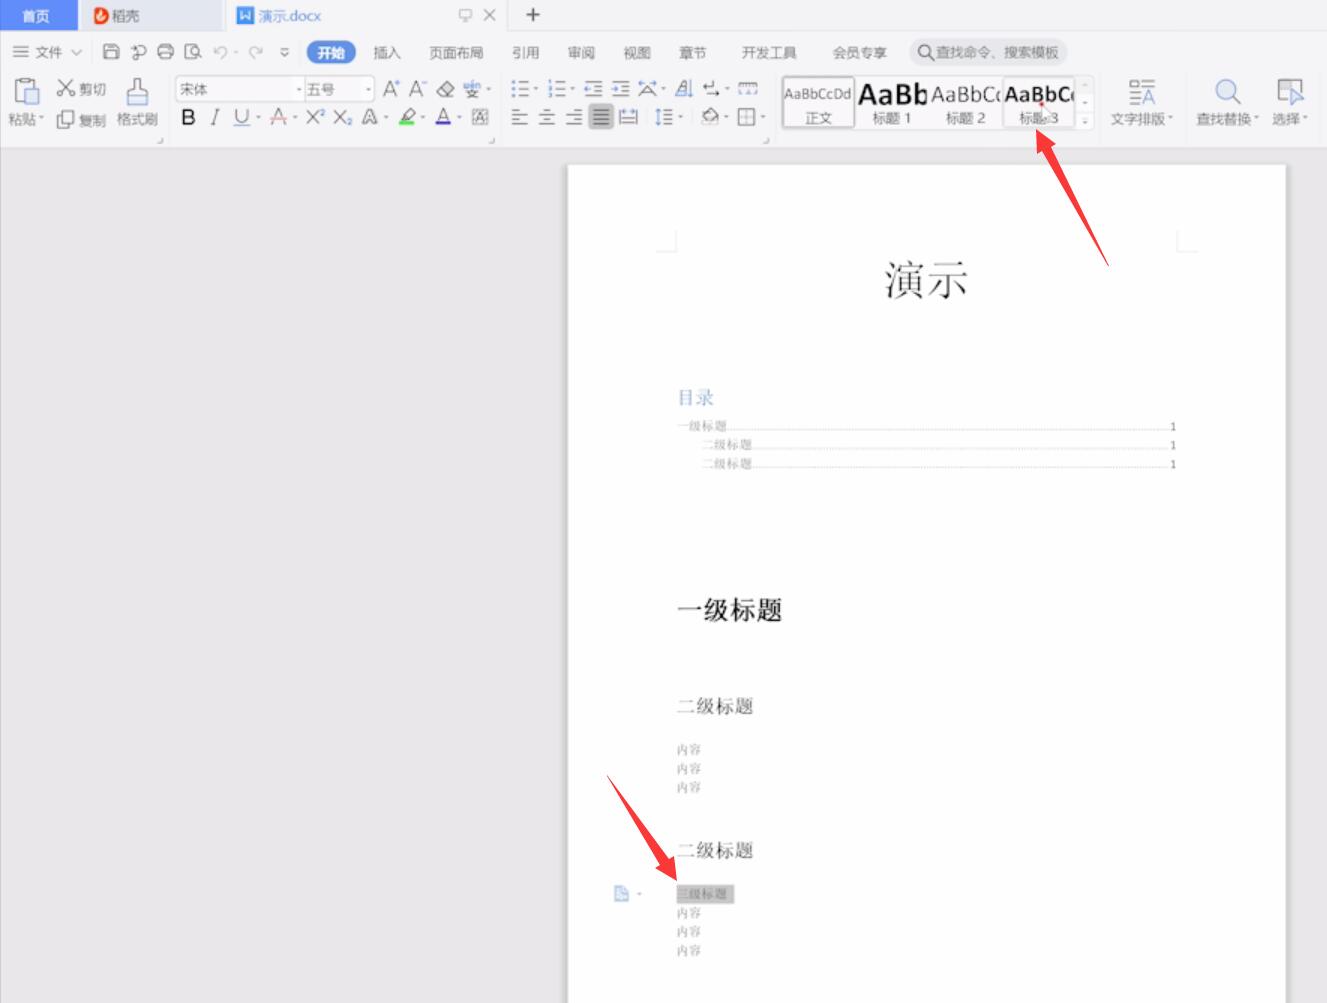This screenshot has height=1003, width=1327.
Task: Click the increase indent icon
Action: [620, 89]
